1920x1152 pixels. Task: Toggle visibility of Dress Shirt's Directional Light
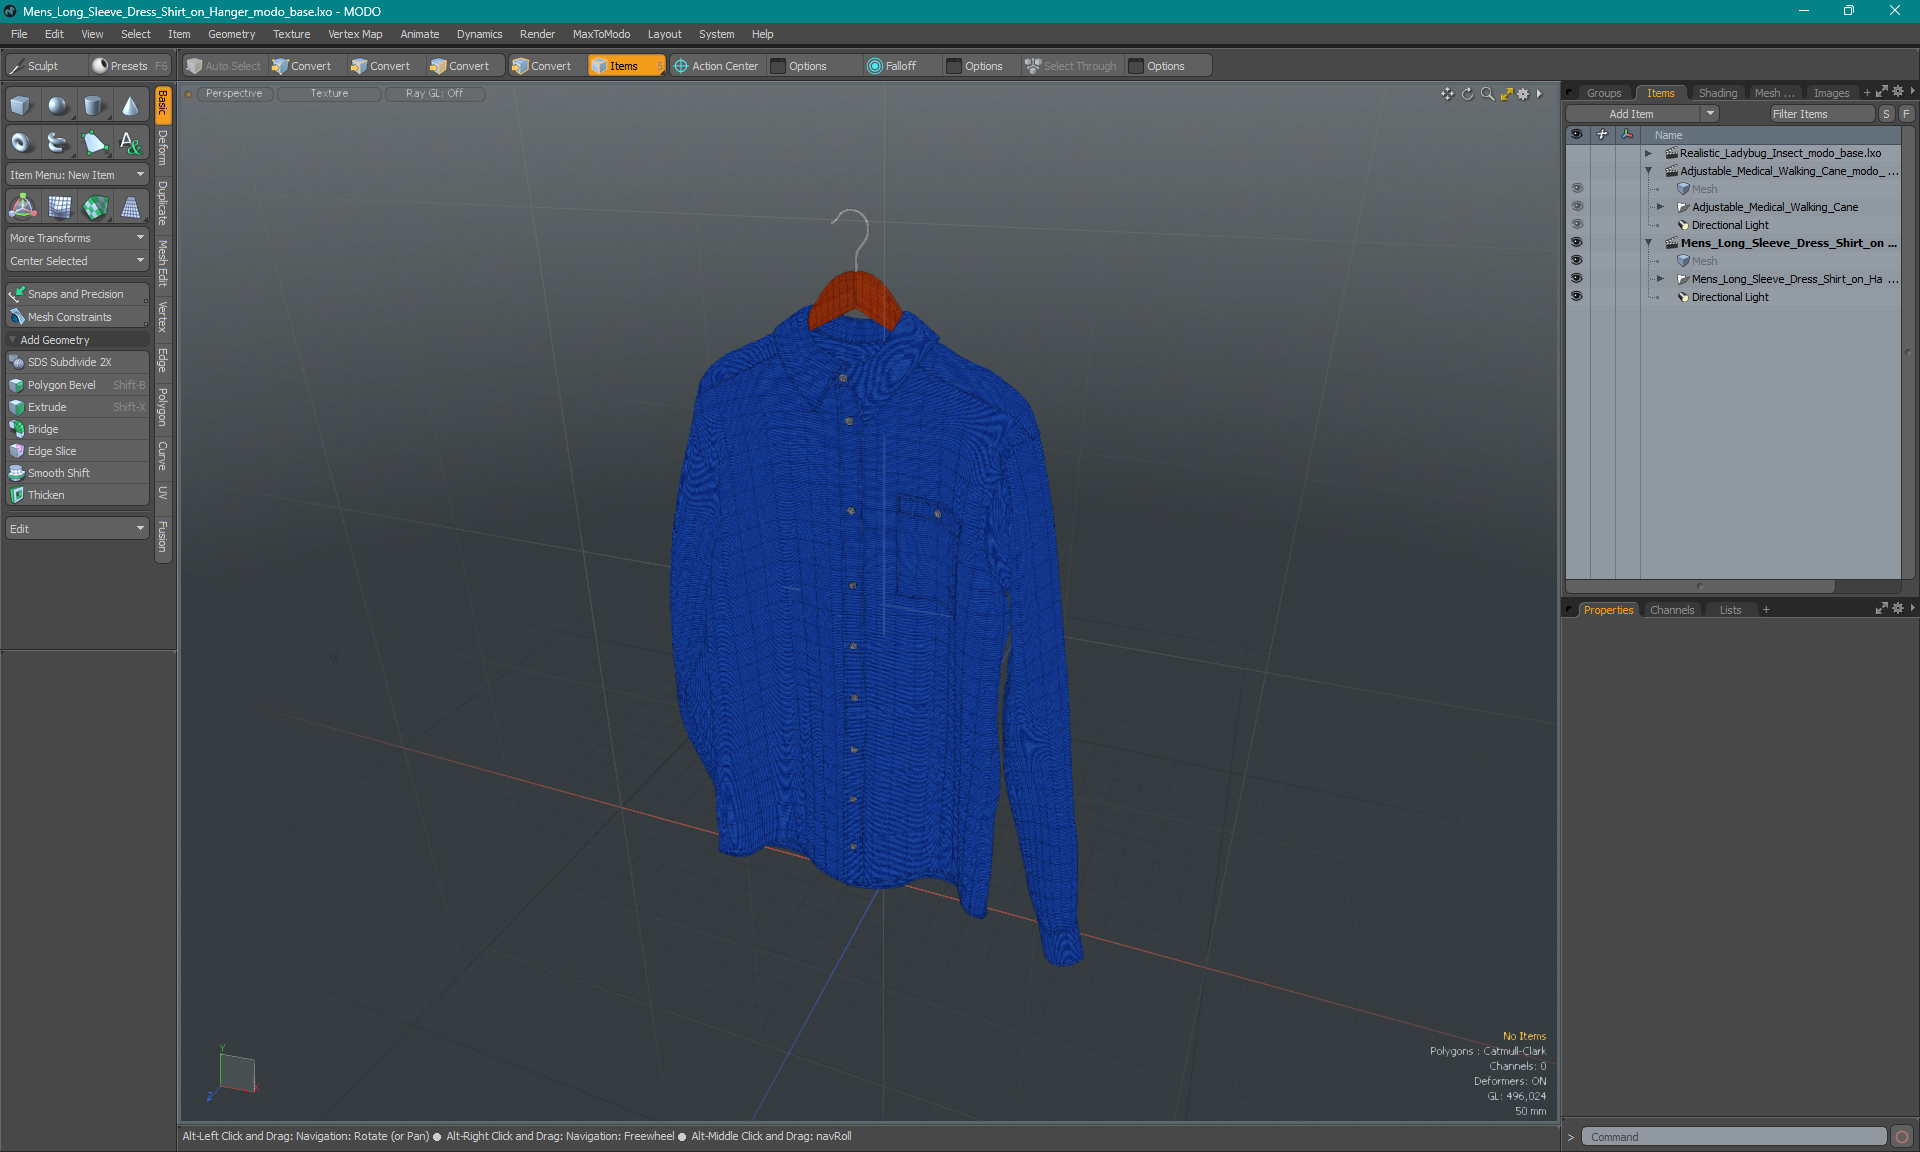click(x=1577, y=297)
